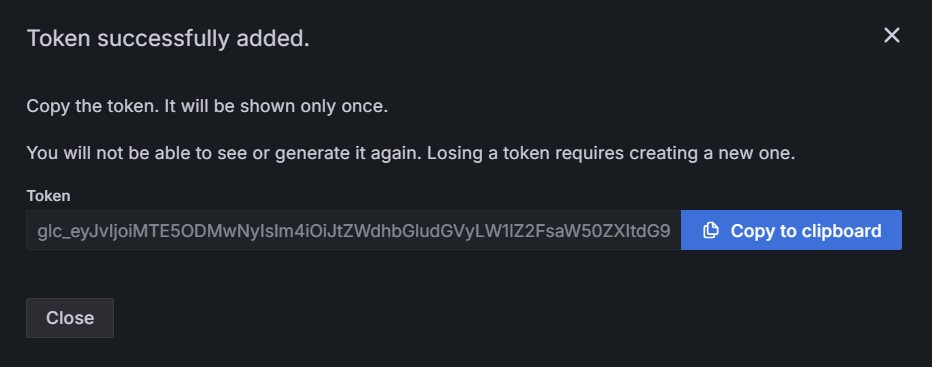Tap the overlapping-pages copy glyph

[711, 230]
